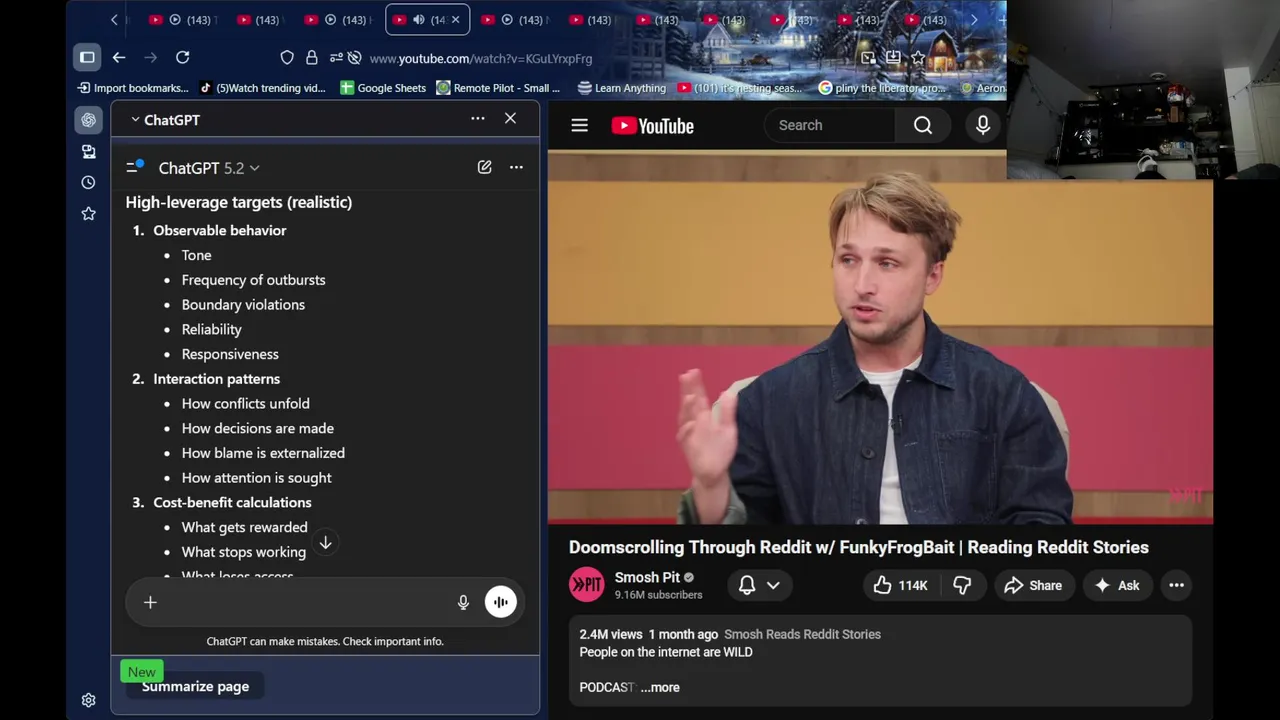Open Google Sheets bookmark
The width and height of the screenshot is (1280, 720).
click(x=383, y=88)
